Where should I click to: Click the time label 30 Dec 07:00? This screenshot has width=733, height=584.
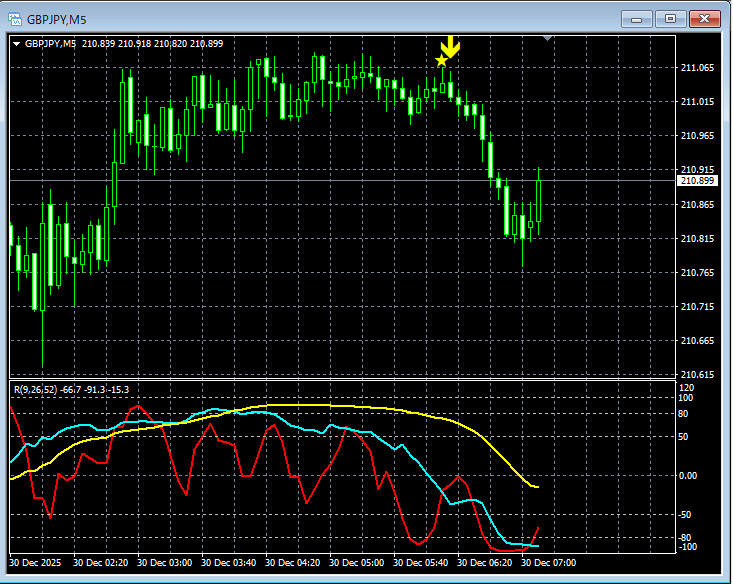[x=549, y=562]
